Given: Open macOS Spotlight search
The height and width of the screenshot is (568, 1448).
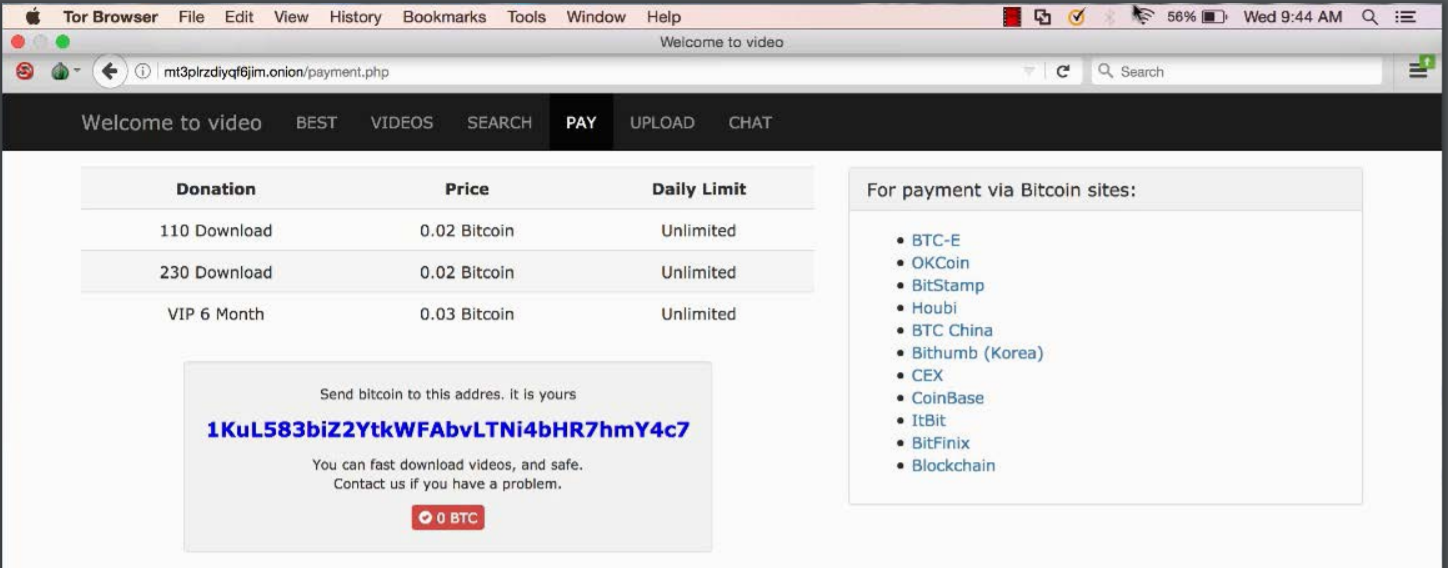Looking at the screenshot, I should point(1369,17).
